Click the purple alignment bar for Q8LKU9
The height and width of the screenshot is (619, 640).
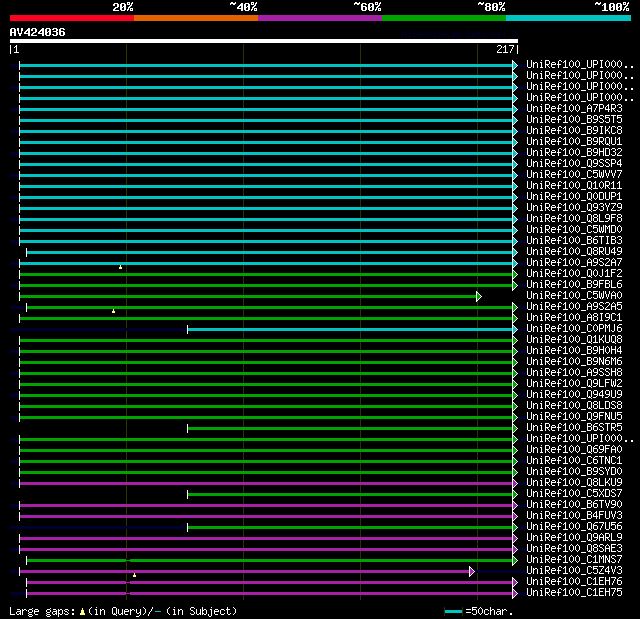point(266,484)
